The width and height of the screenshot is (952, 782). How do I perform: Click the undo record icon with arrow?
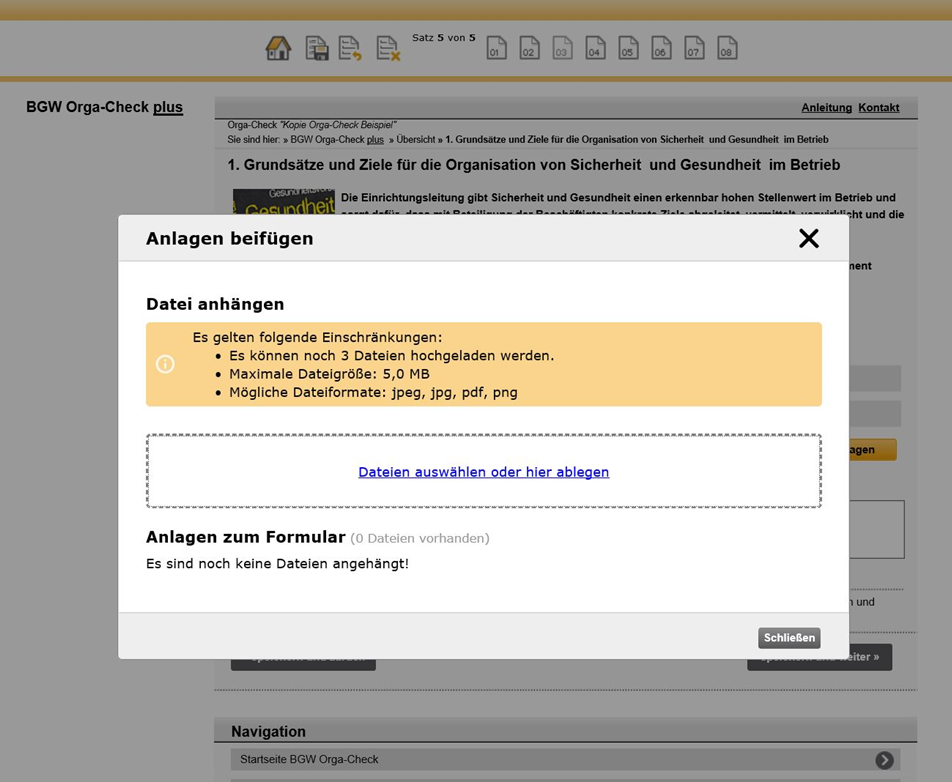coord(350,48)
